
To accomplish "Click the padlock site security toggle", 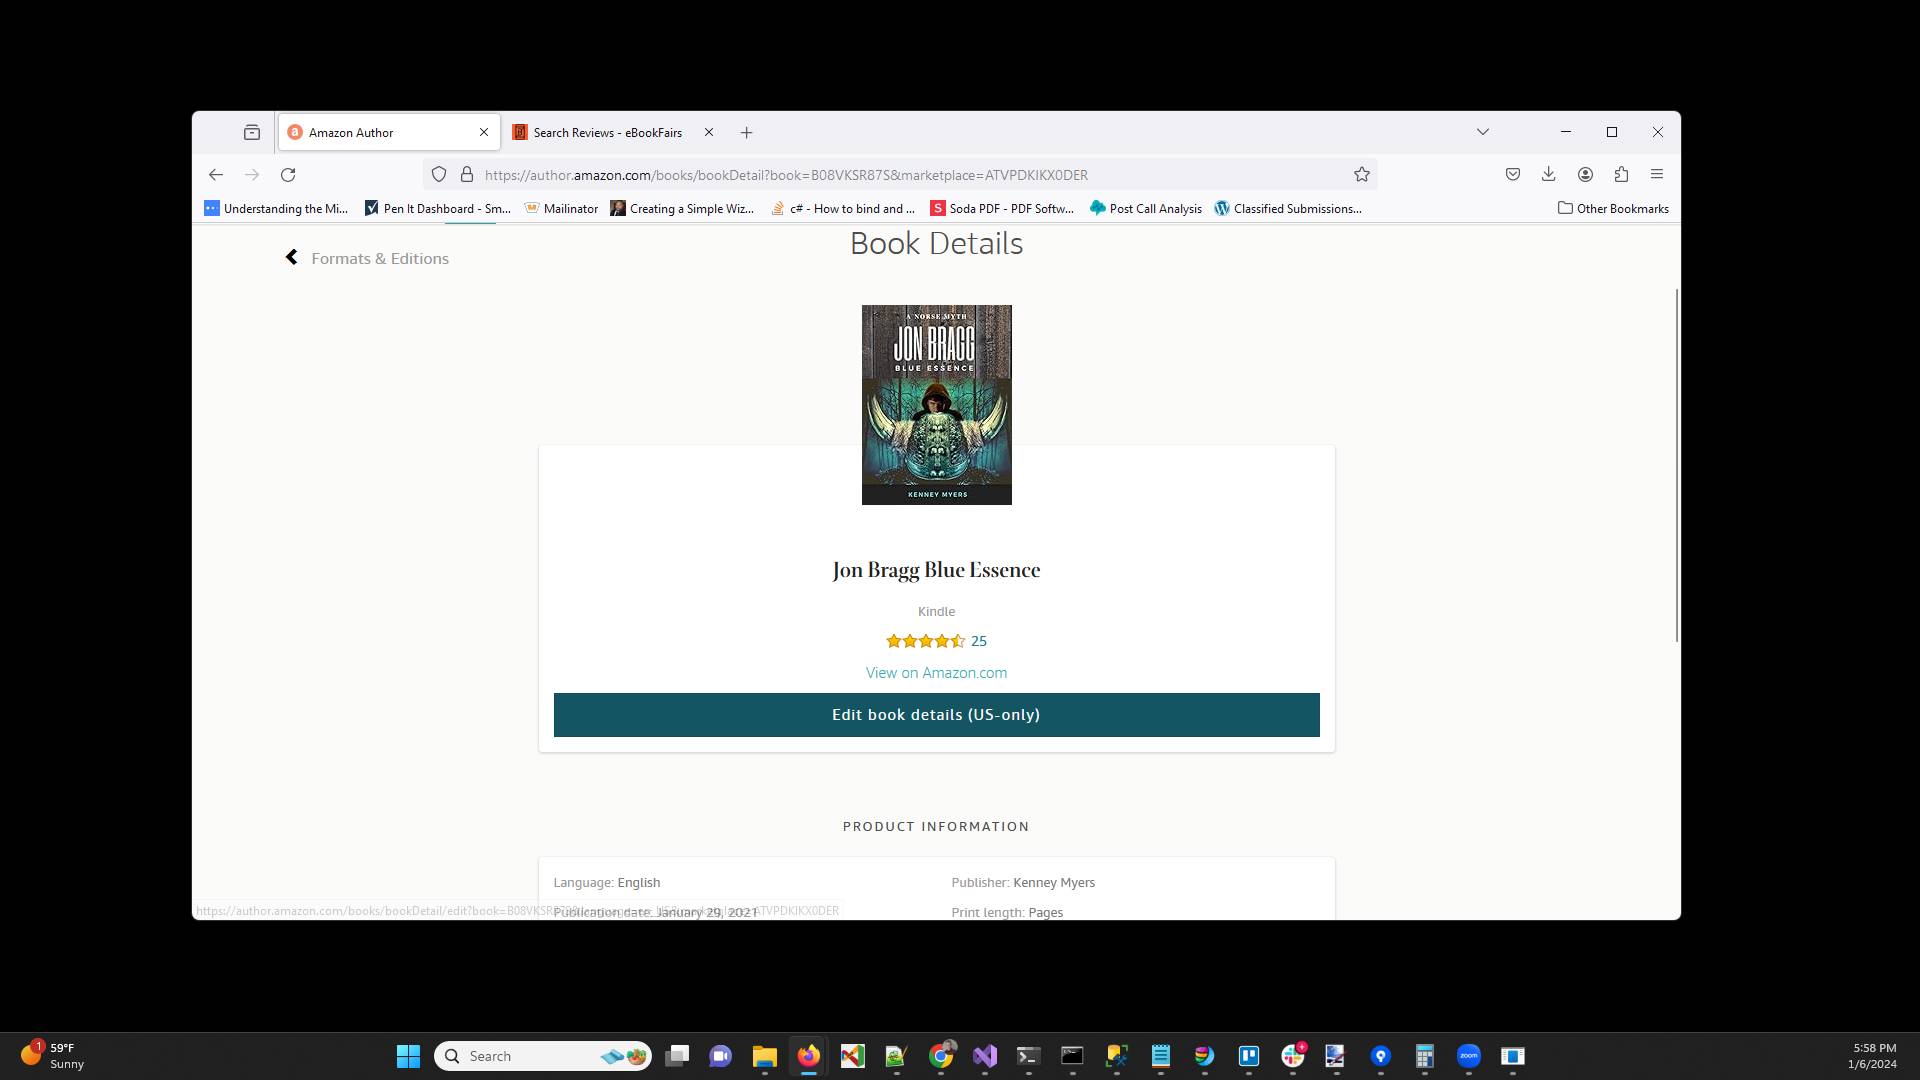I will pyautogui.click(x=467, y=174).
